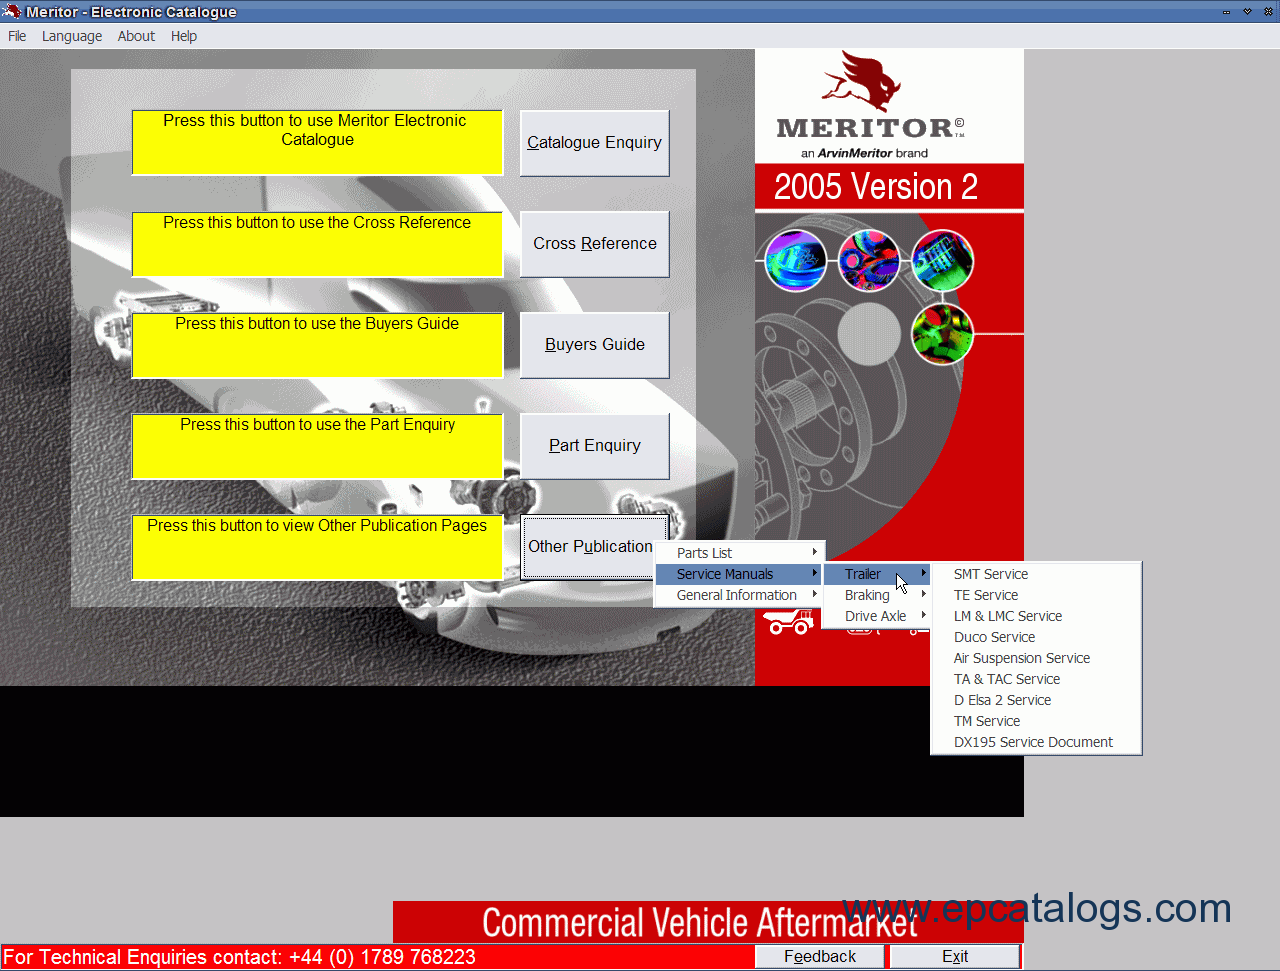Select Service Manuals menu entry
This screenshot has width=1280, height=971.
[738, 574]
